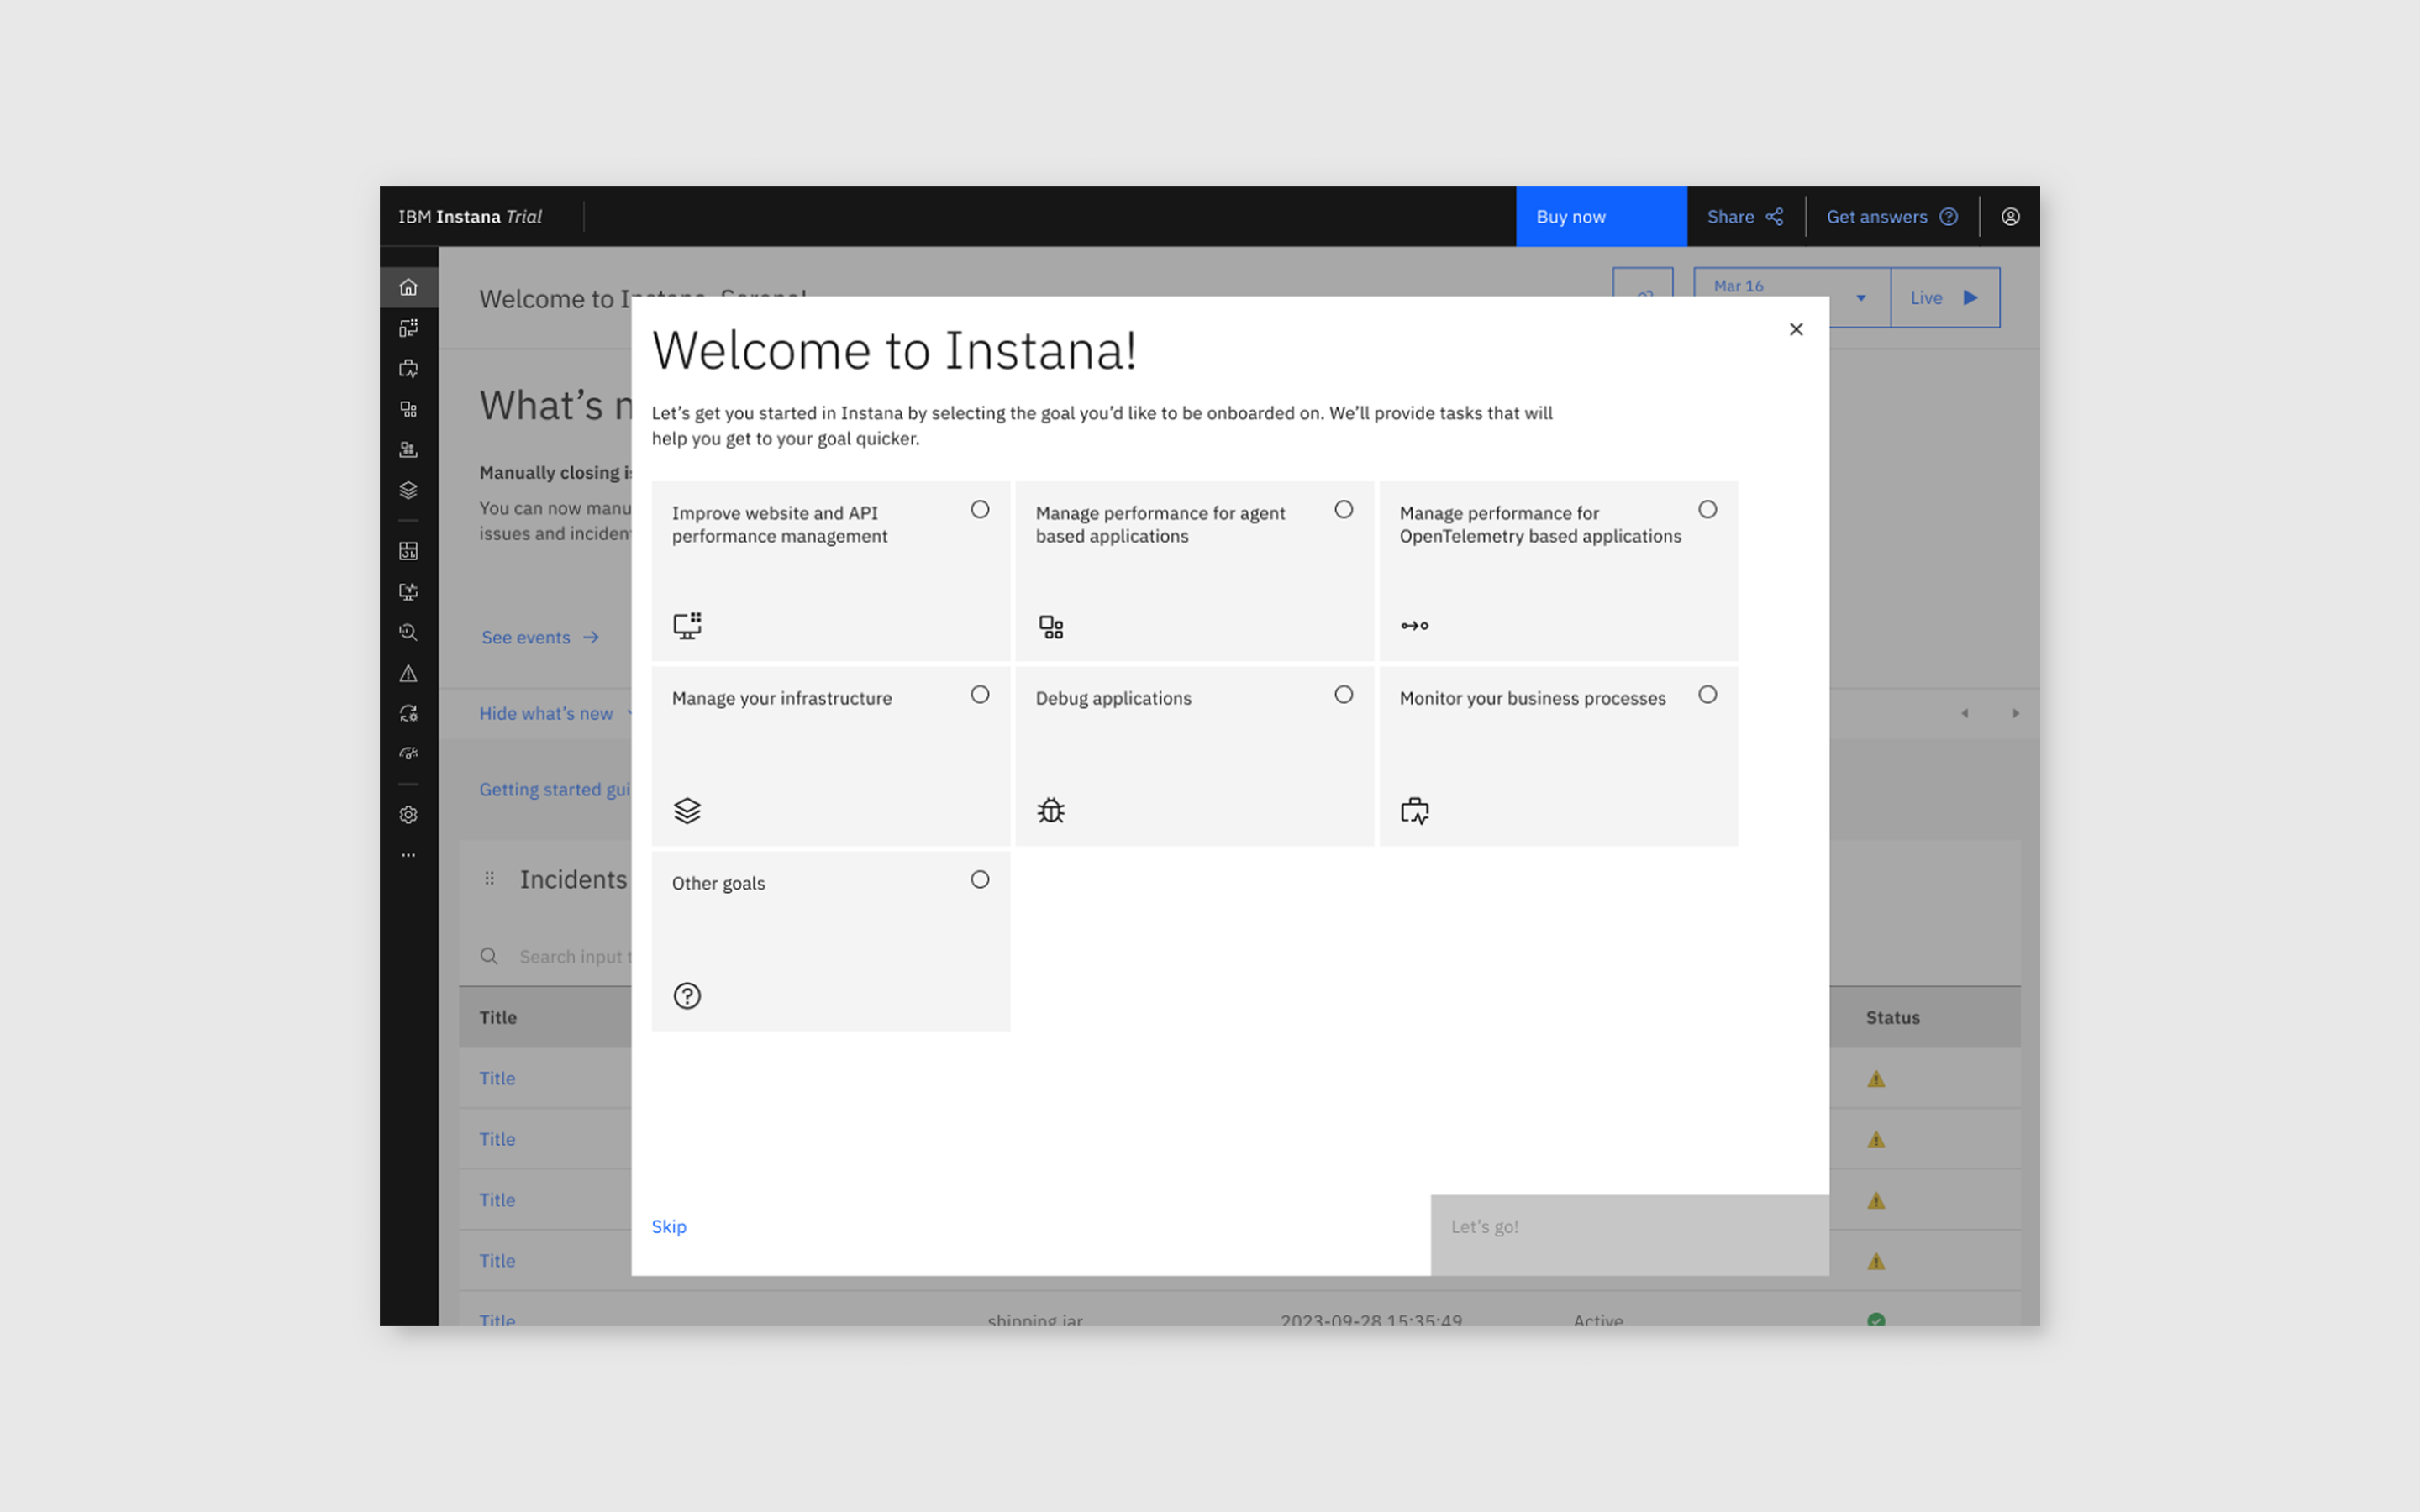Open the fourth Title link in Incidents table
The height and width of the screenshot is (1512, 2420).
point(497,1261)
